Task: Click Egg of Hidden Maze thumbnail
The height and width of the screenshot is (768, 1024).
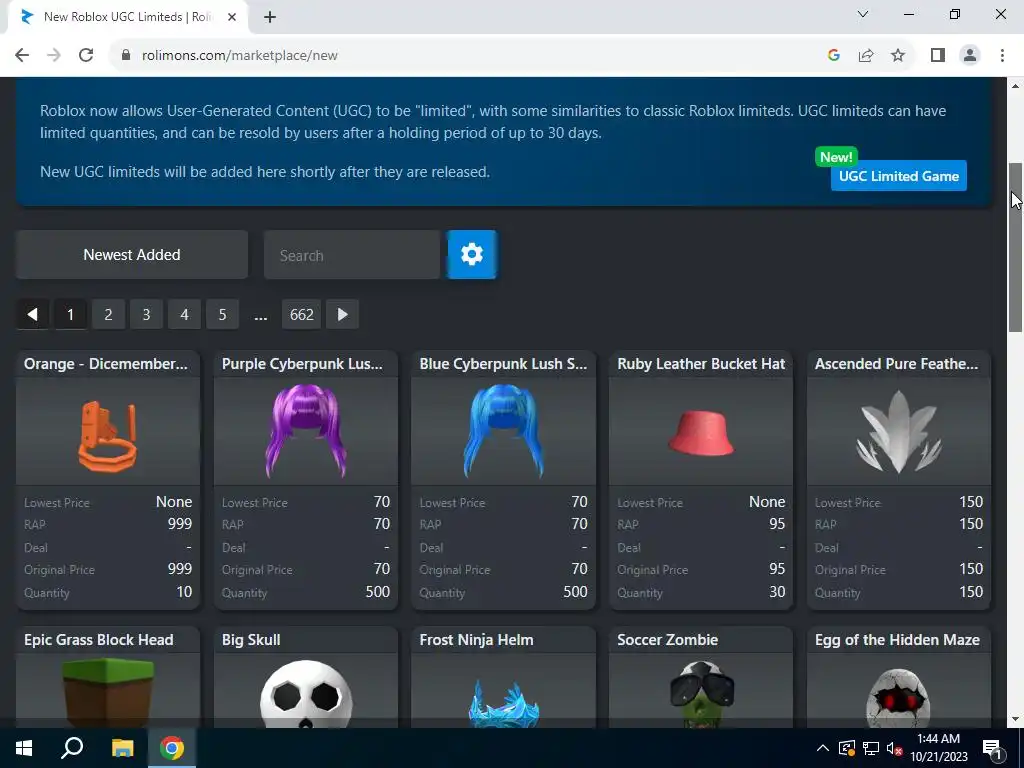Action: click(x=899, y=697)
